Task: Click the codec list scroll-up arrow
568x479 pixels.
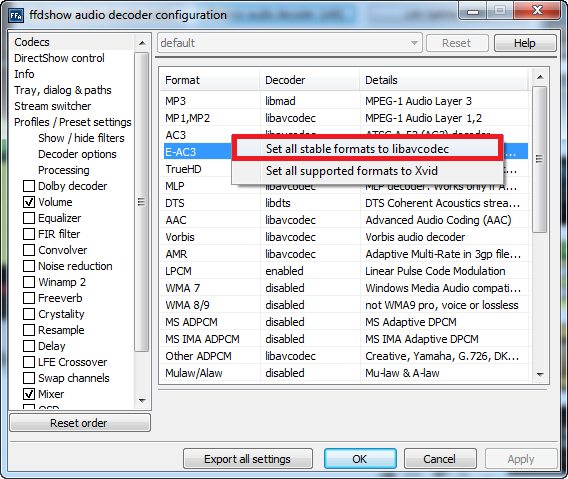Action: tap(540, 77)
